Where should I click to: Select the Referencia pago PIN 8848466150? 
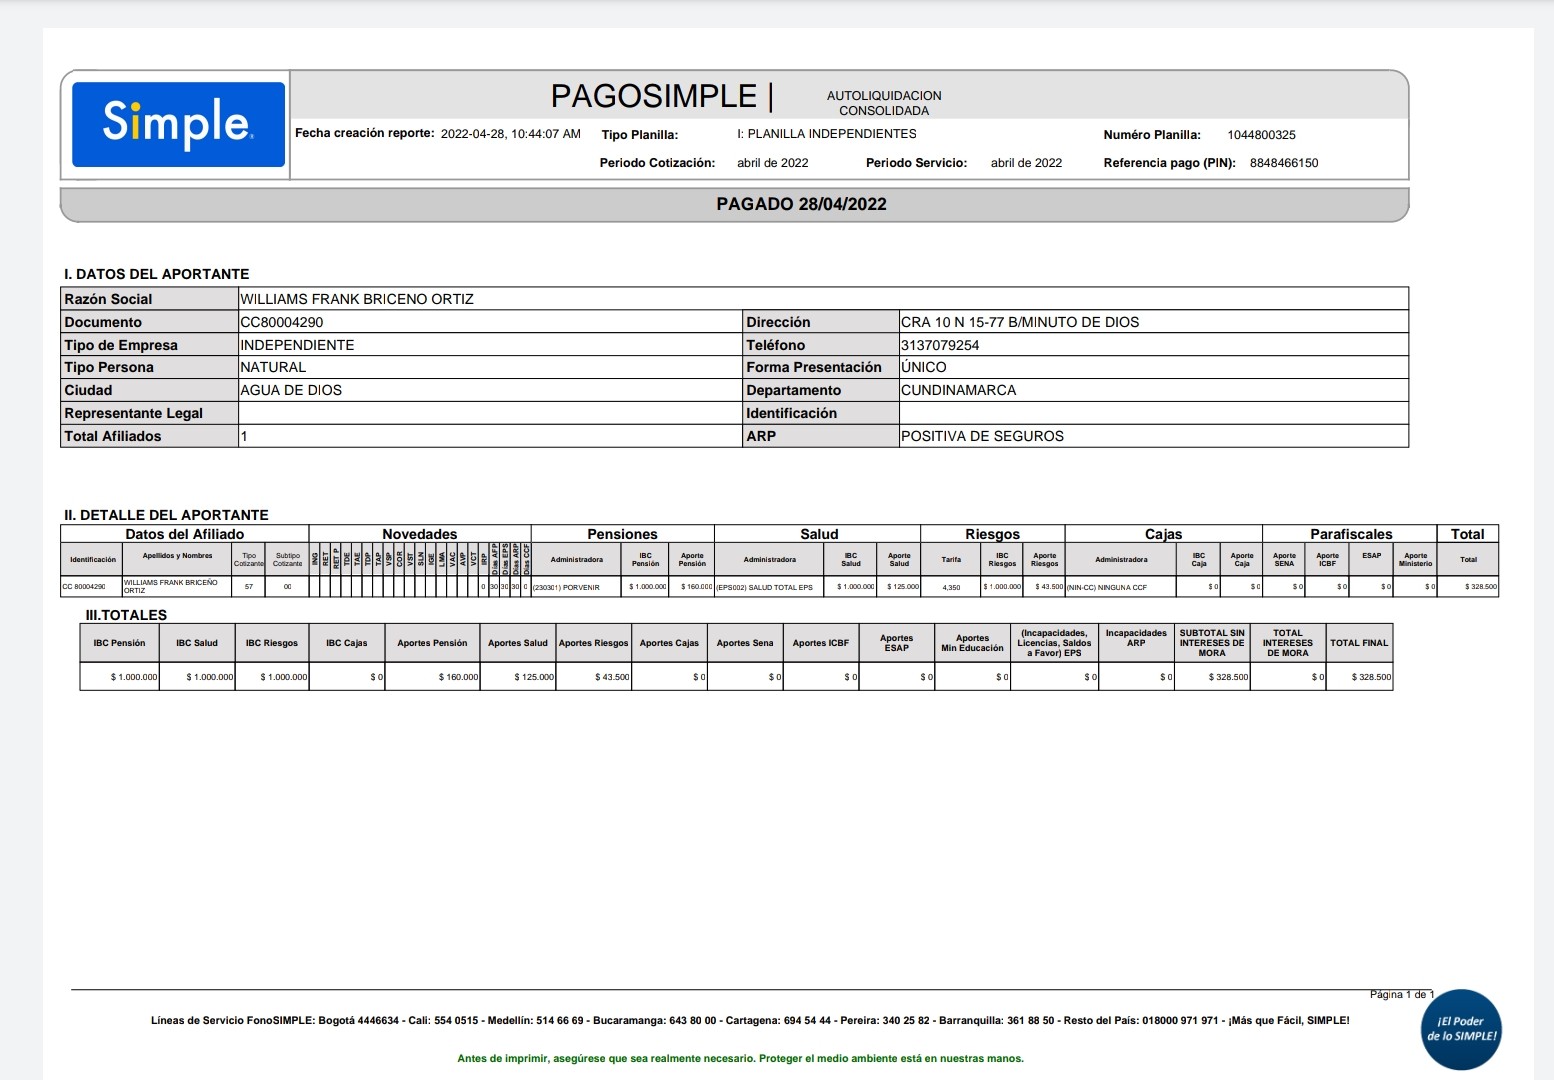[1283, 163]
